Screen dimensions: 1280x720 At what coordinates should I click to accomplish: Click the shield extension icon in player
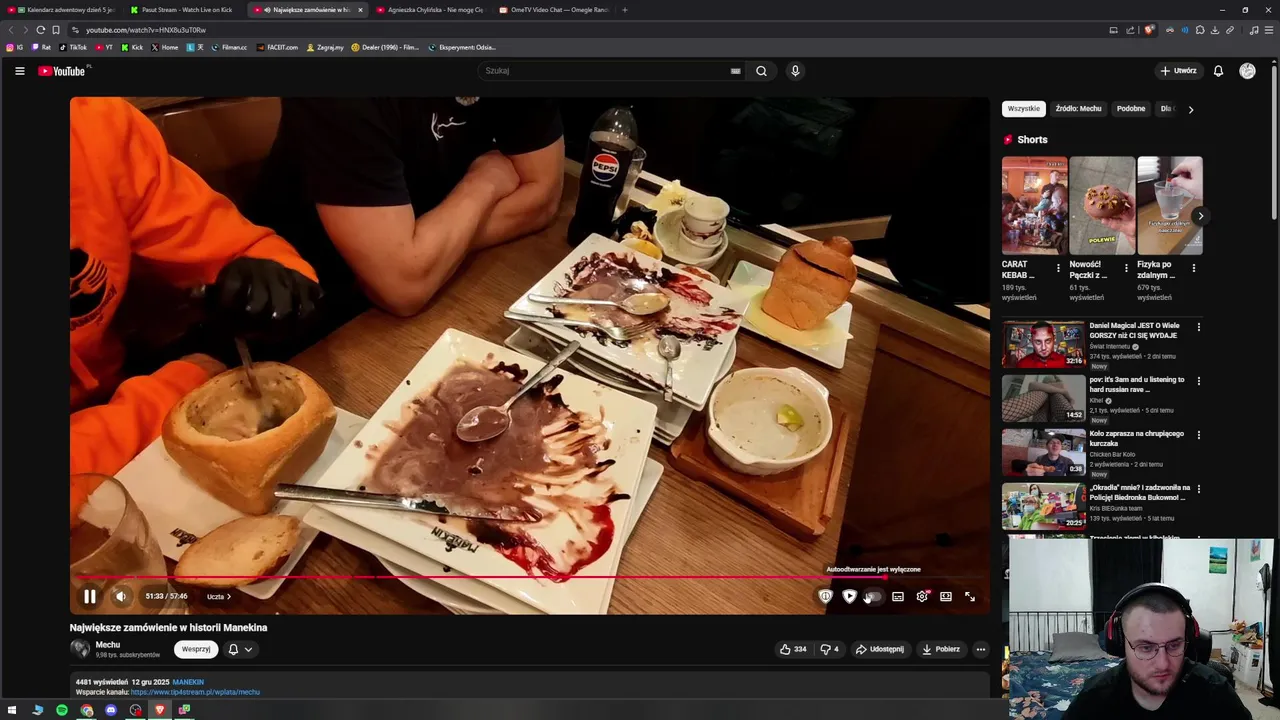tap(825, 596)
